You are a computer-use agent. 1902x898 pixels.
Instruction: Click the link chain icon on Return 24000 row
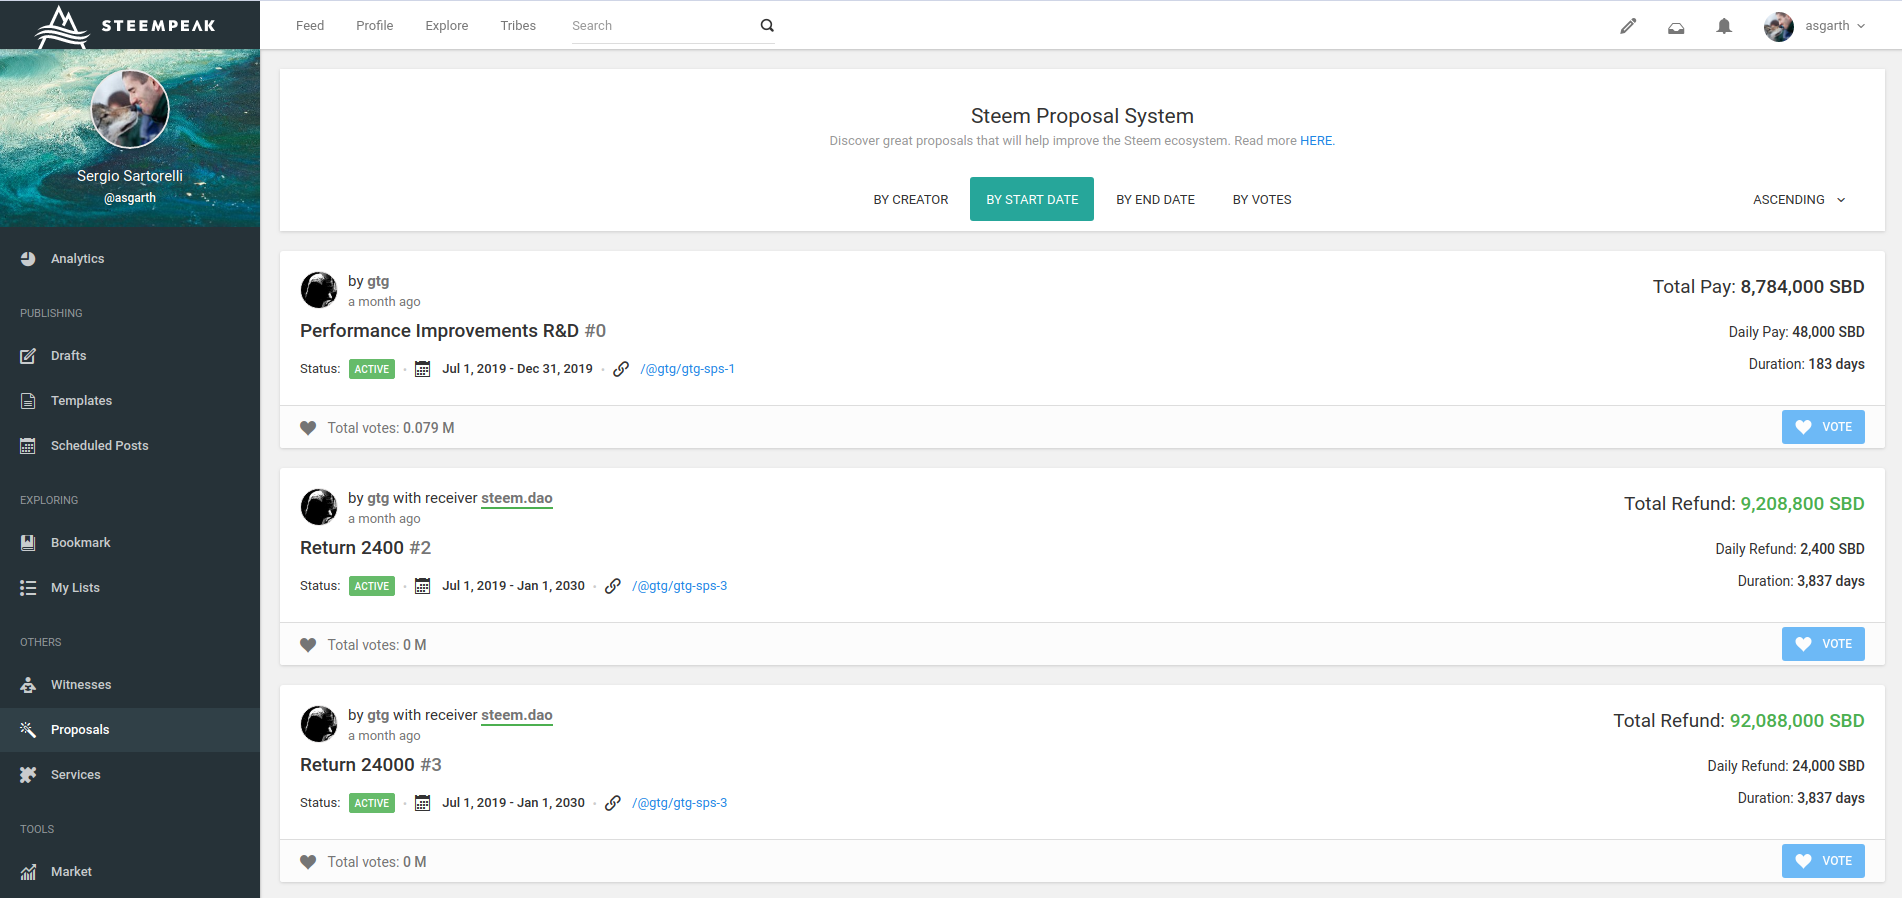point(613,803)
